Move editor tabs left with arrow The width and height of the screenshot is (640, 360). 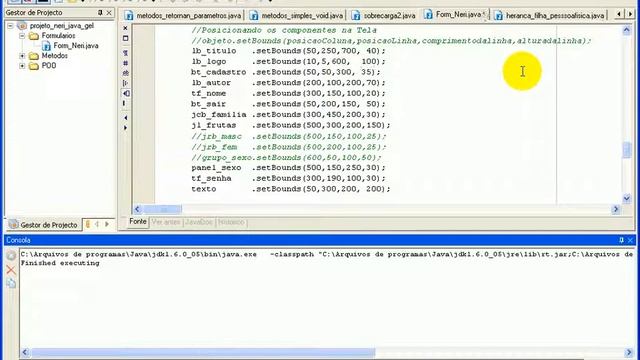619,14
